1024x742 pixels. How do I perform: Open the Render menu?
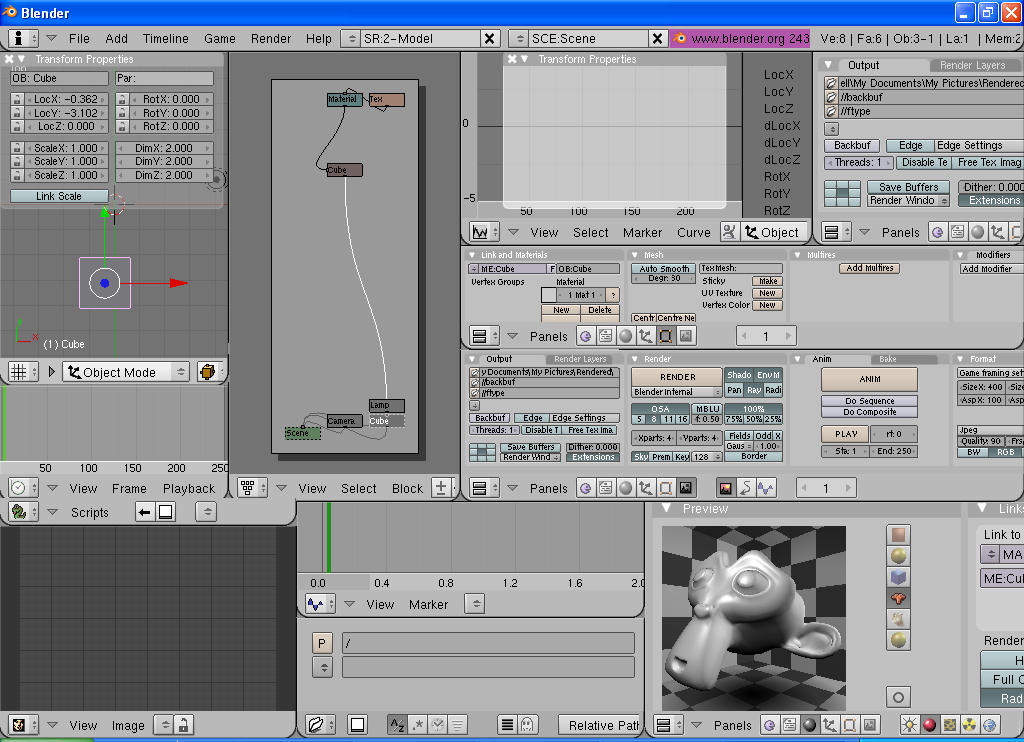(271, 38)
